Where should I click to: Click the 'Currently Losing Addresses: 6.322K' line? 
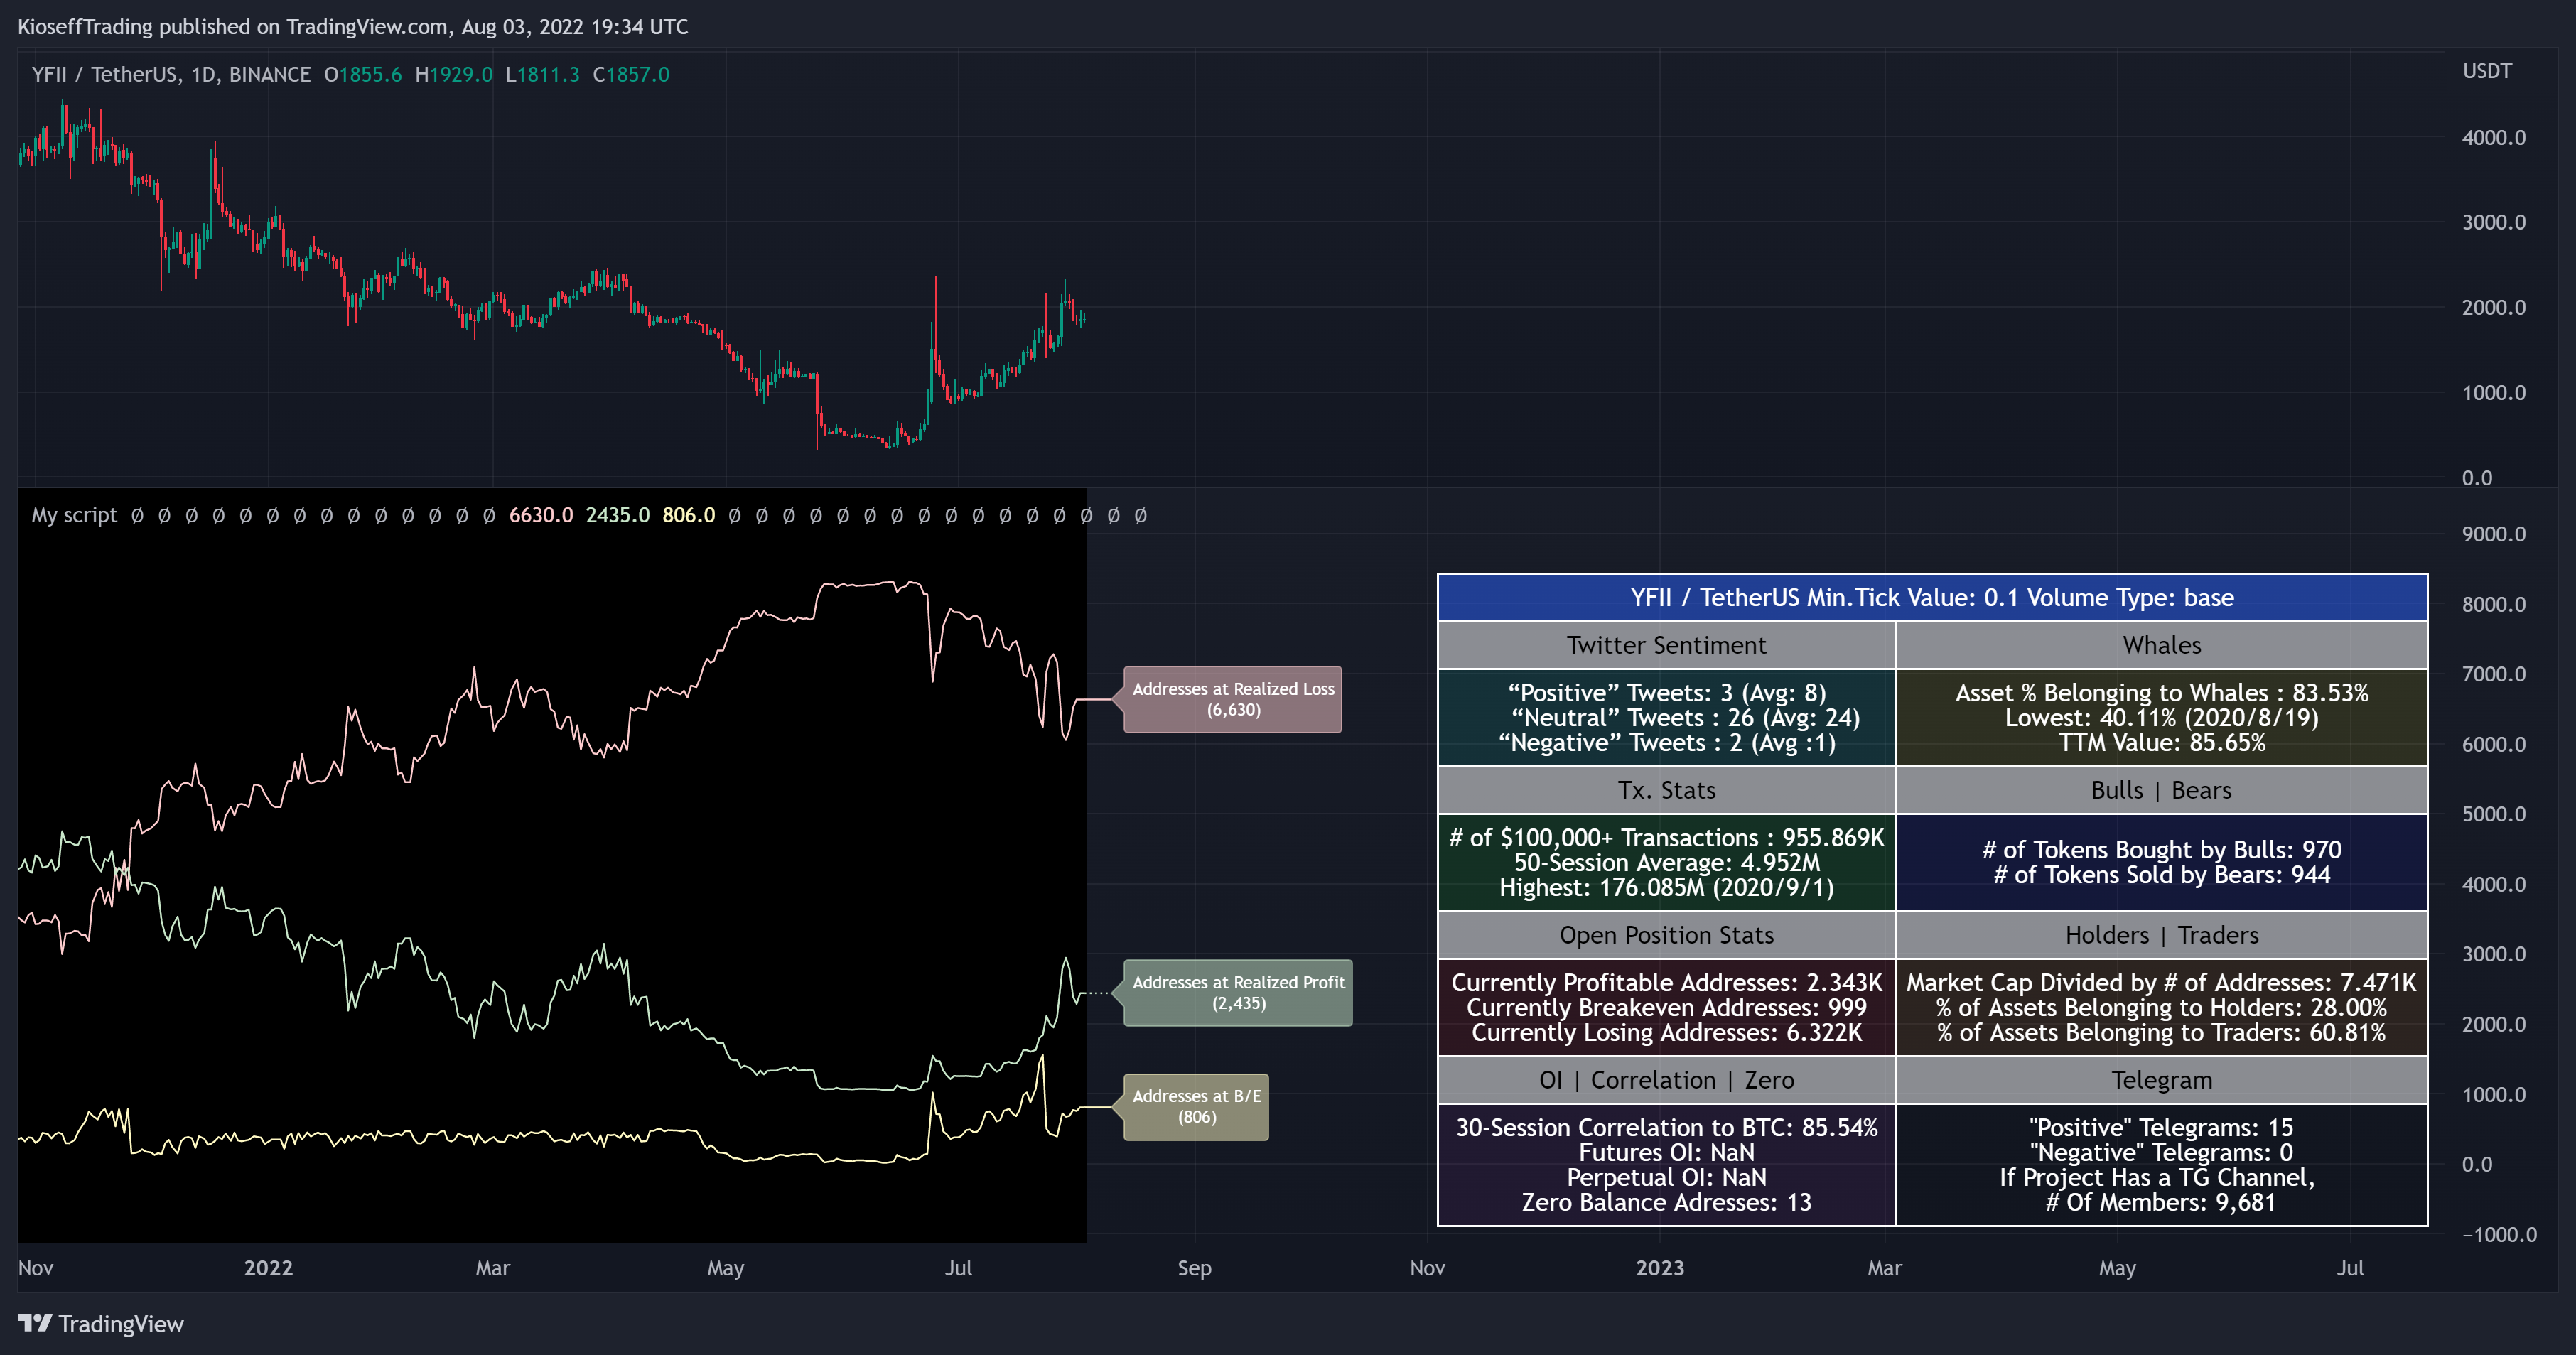click(x=1666, y=1033)
